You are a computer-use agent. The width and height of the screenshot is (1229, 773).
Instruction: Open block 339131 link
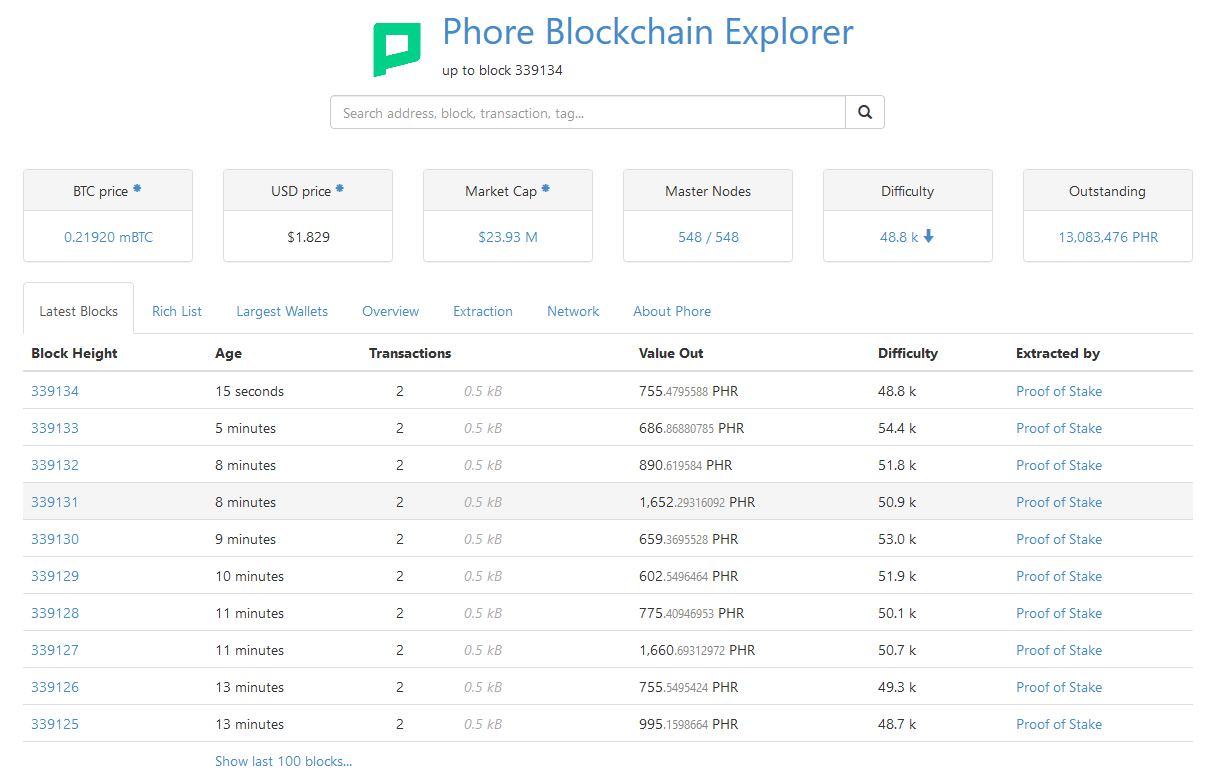[x=55, y=502]
